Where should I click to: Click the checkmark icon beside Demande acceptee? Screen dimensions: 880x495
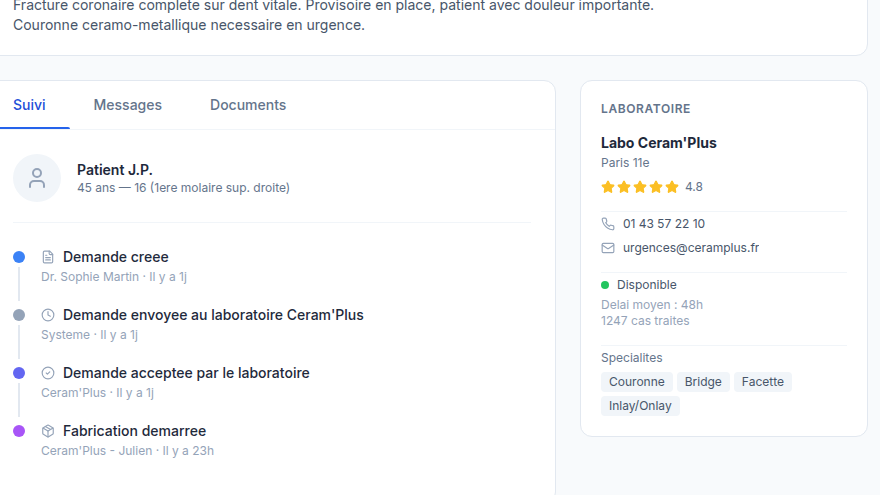[x=48, y=373]
